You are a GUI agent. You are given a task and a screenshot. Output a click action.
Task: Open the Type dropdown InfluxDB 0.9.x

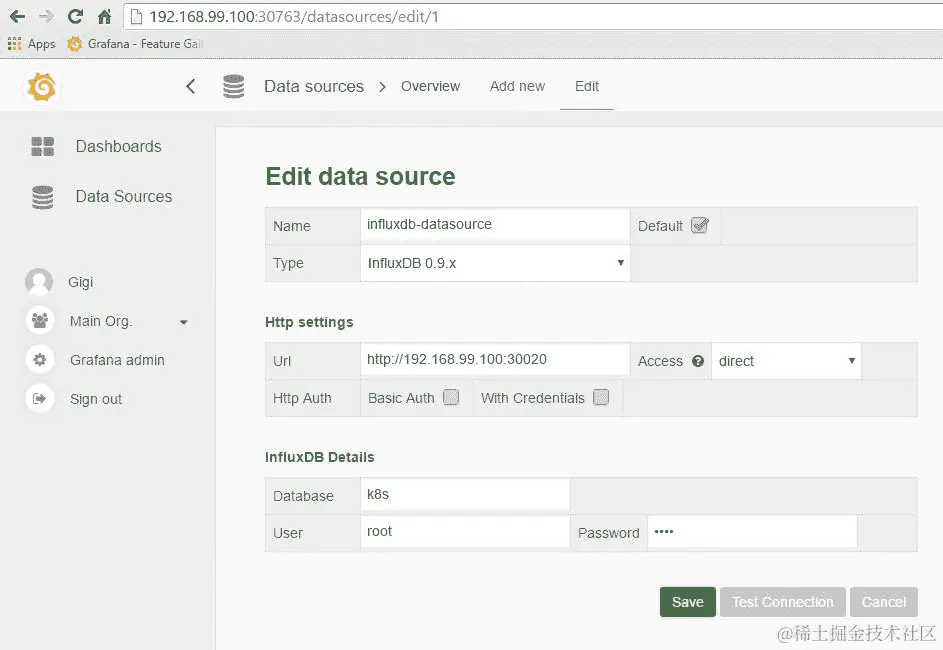(x=495, y=263)
